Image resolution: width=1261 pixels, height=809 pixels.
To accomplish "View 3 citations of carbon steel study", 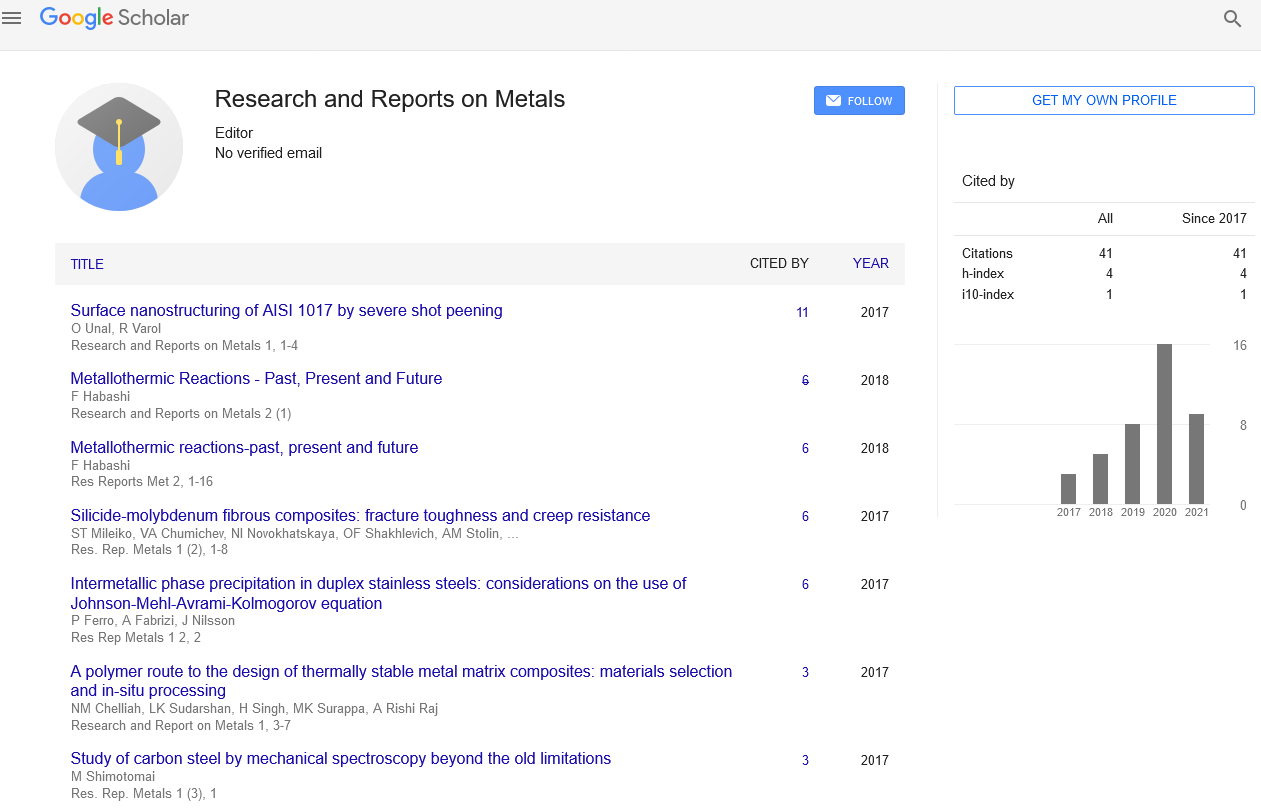I will 805,761.
